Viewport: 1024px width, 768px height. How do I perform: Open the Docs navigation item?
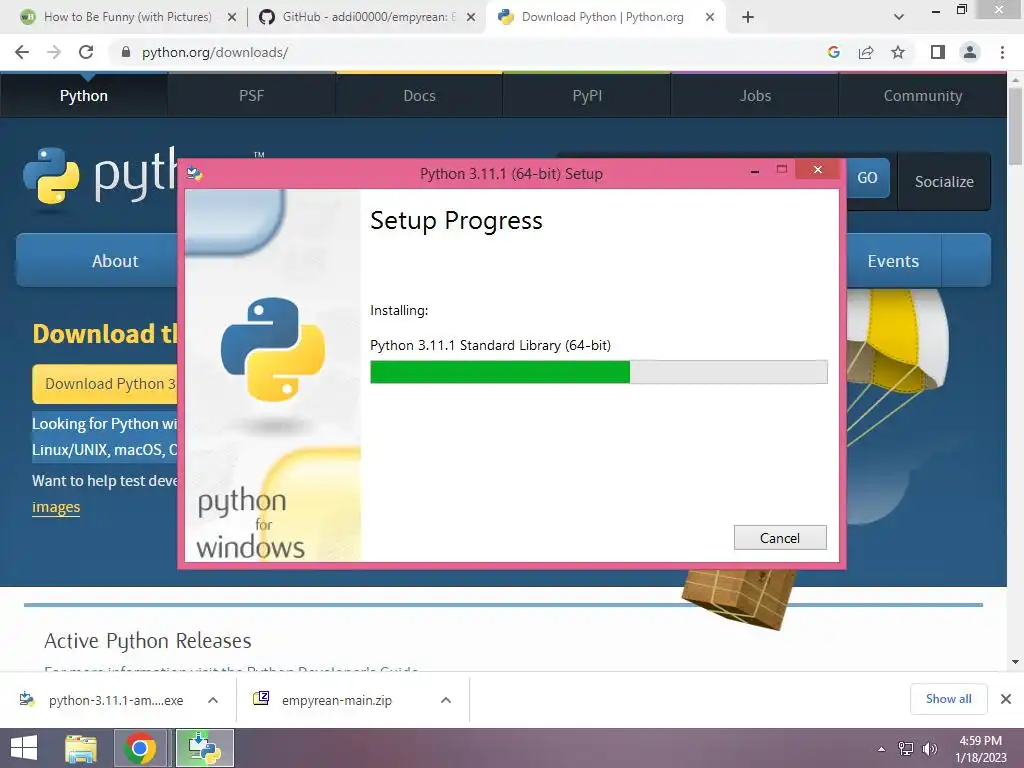tap(419, 96)
